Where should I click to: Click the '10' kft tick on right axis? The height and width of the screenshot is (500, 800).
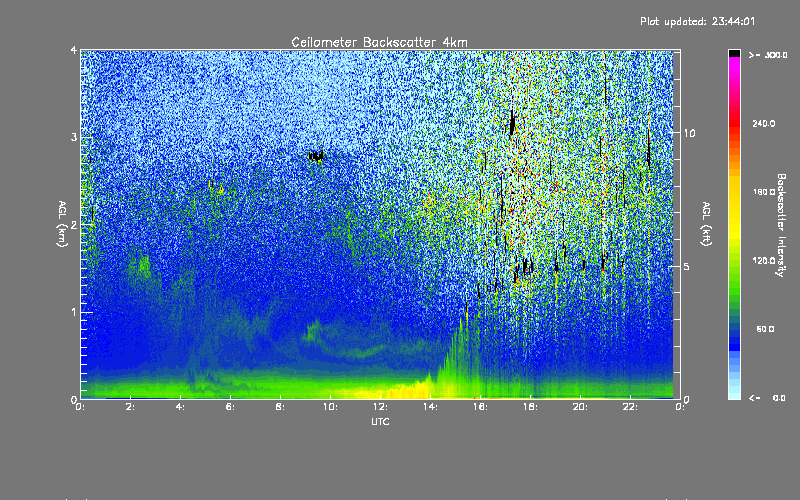point(689,134)
